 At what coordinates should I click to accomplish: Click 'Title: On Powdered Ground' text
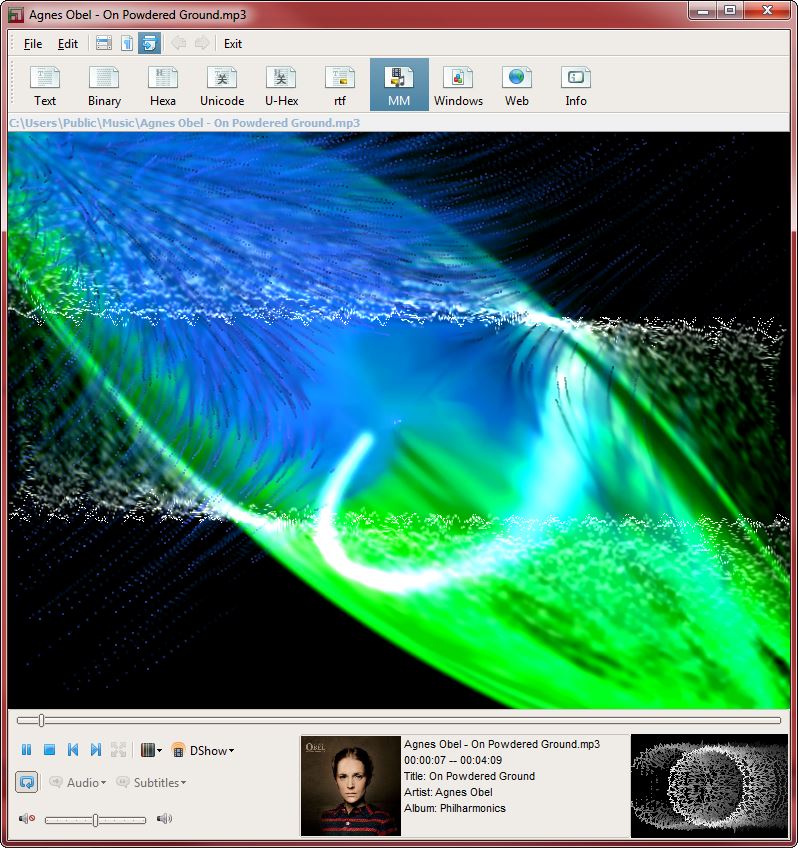[469, 776]
